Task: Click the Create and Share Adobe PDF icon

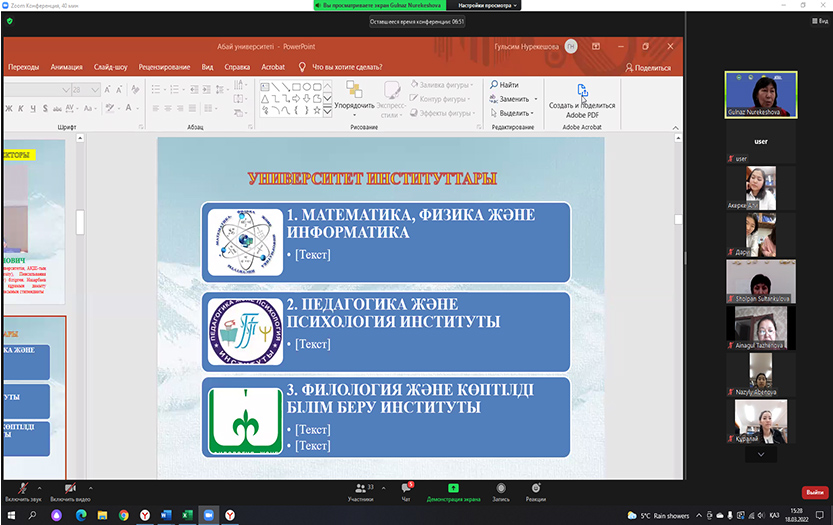Action: pos(582,93)
